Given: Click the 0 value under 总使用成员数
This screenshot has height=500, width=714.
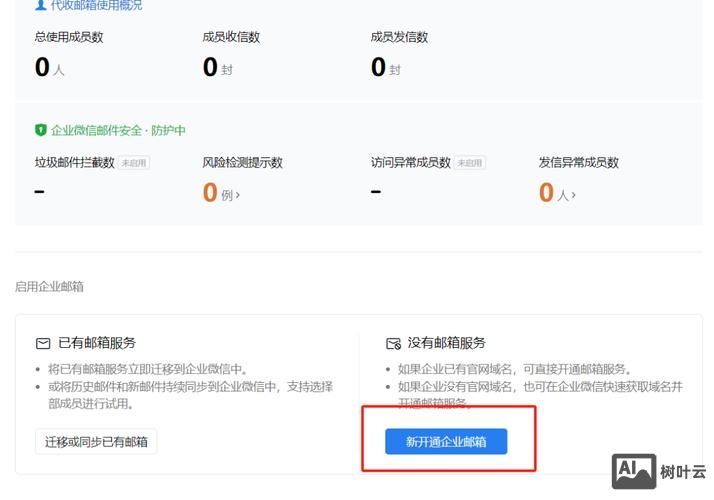Looking at the screenshot, I should (x=42, y=67).
